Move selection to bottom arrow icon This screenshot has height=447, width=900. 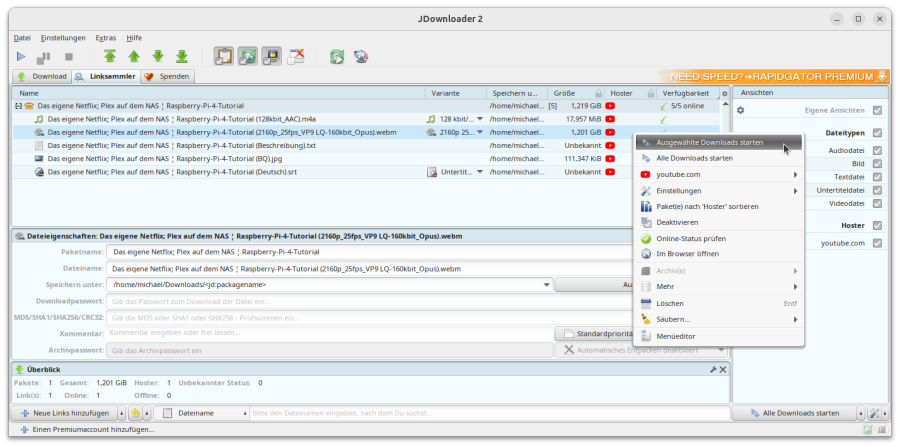(182, 56)
